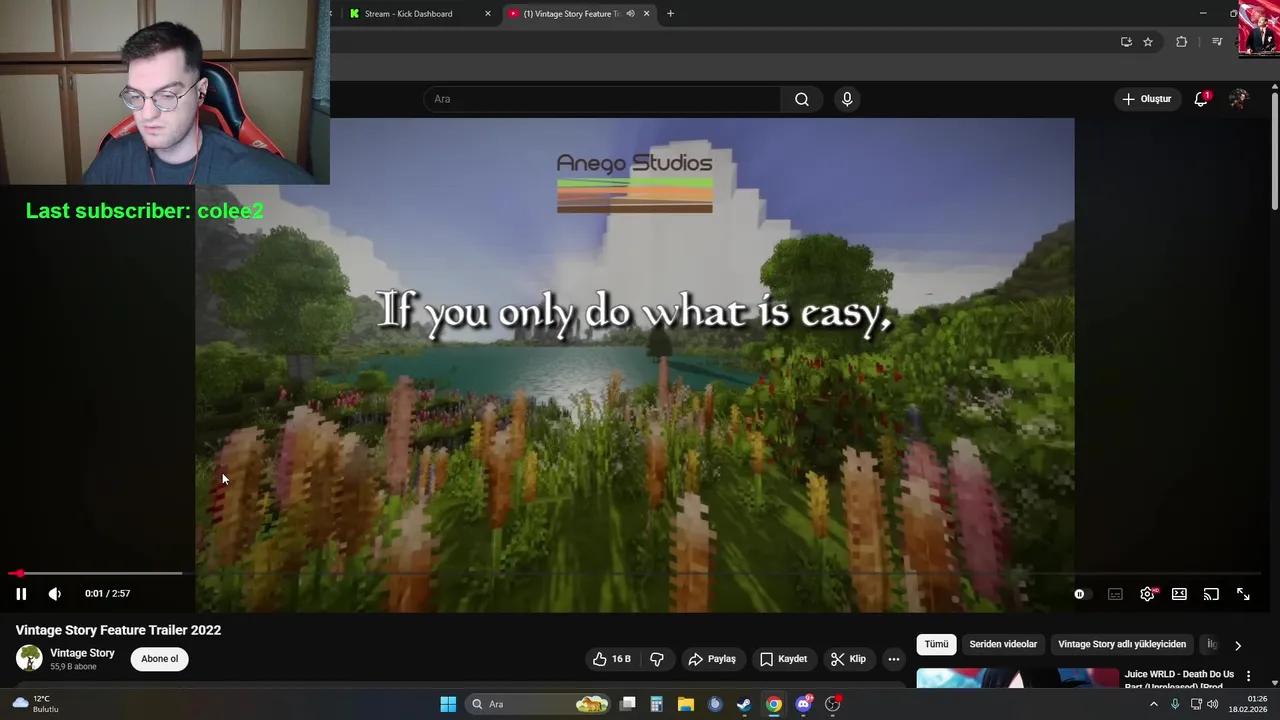Open OBS Studio from the taskbar
The width and height of the screenshot is (1280, 720).
pyautogui.click(x=833, y=704)
